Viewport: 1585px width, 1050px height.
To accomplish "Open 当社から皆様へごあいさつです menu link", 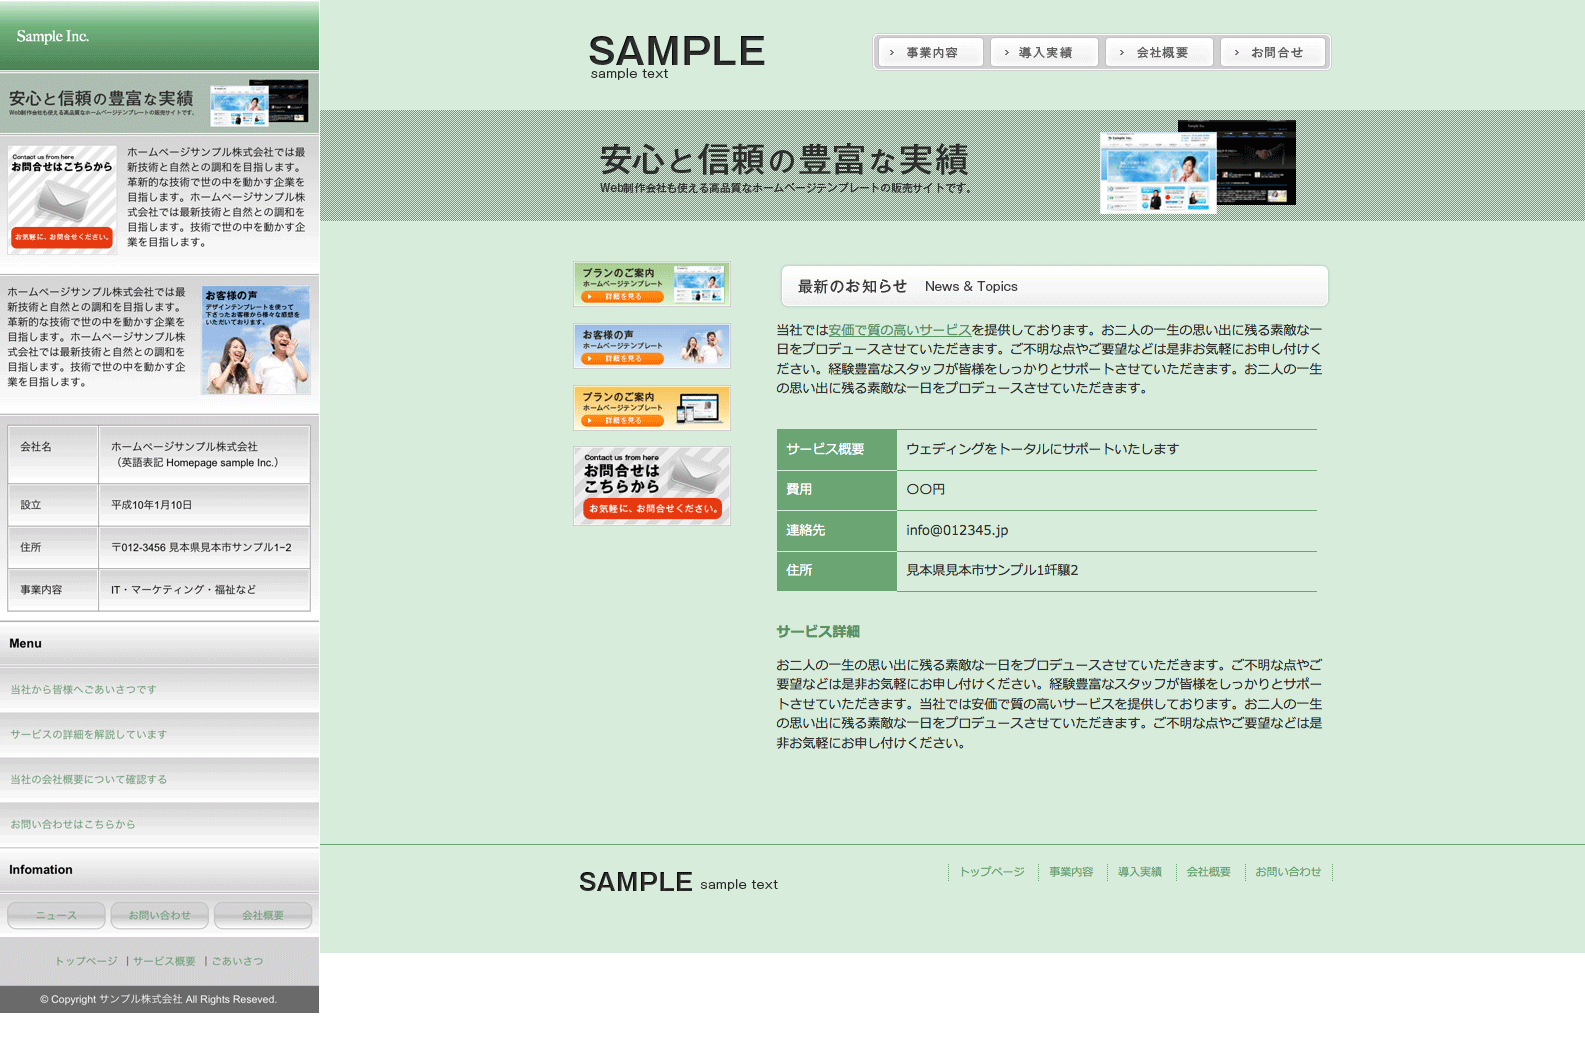I will pos(84,690).
